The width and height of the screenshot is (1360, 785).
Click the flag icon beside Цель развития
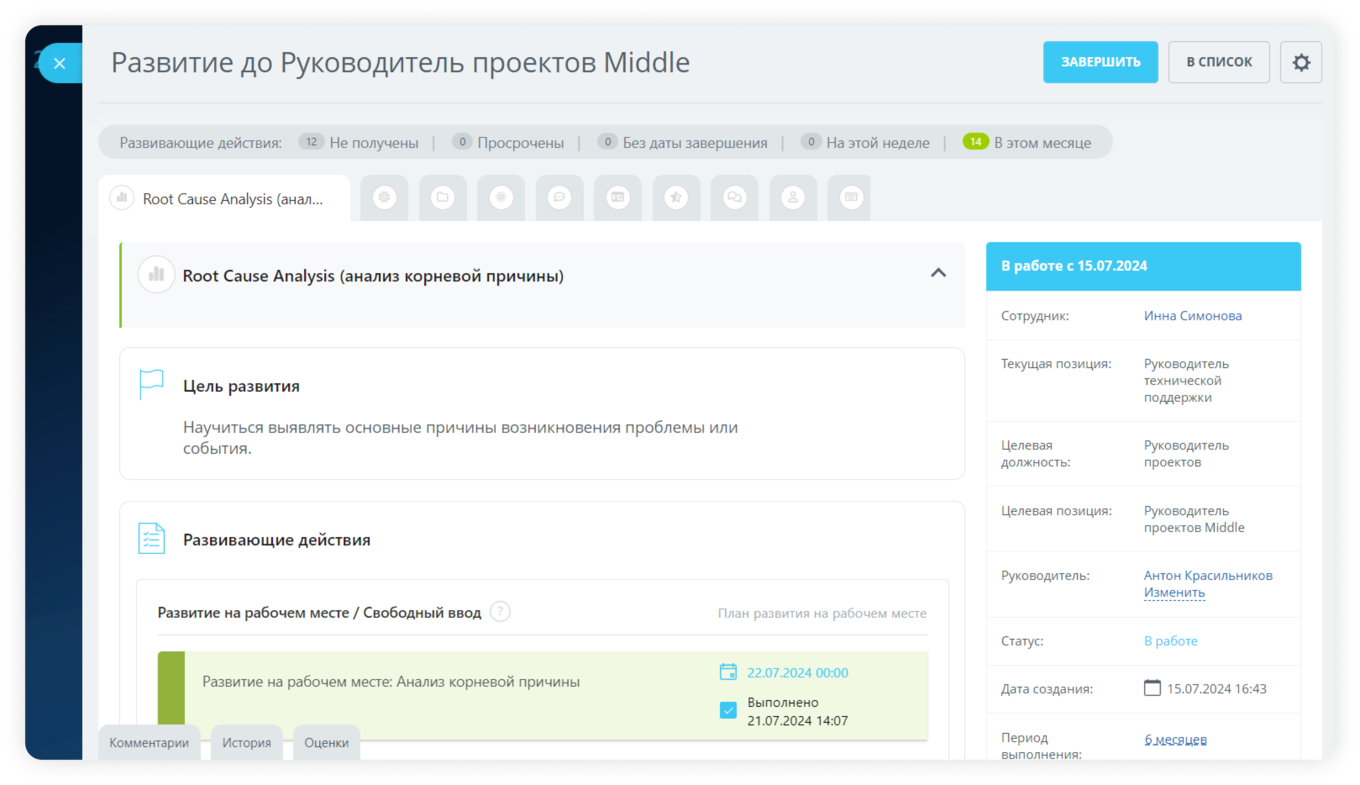151,384
